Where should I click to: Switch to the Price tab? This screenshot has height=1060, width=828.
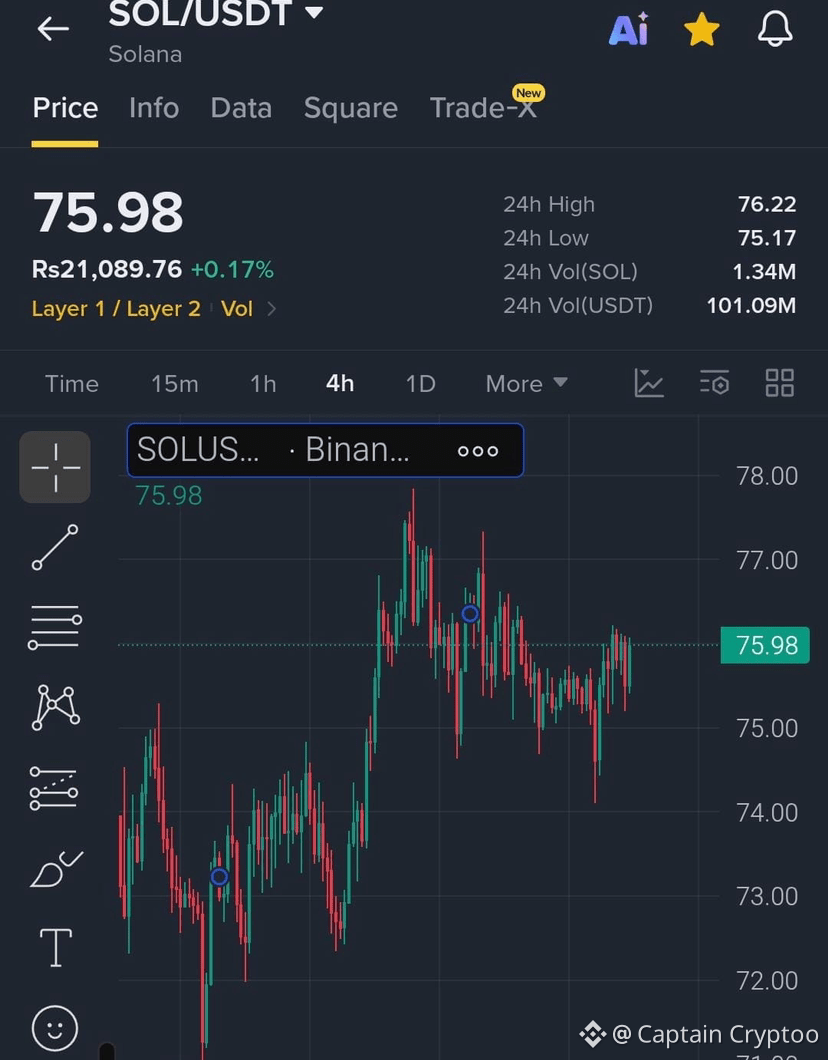click(65, 108)
